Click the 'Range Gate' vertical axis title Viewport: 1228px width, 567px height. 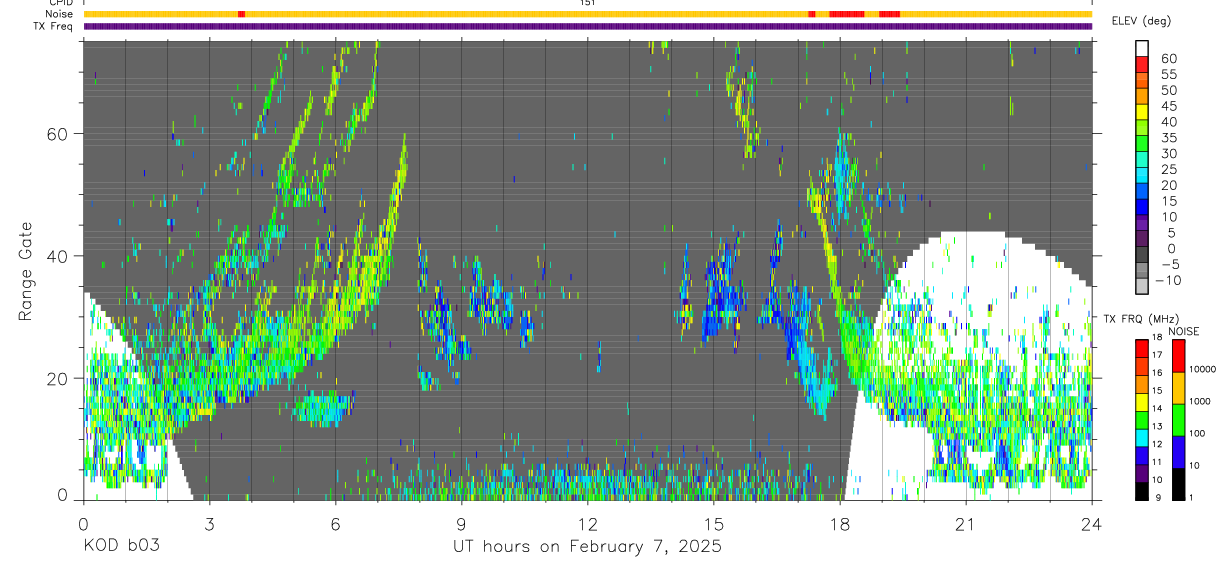(x=25, y=271)
